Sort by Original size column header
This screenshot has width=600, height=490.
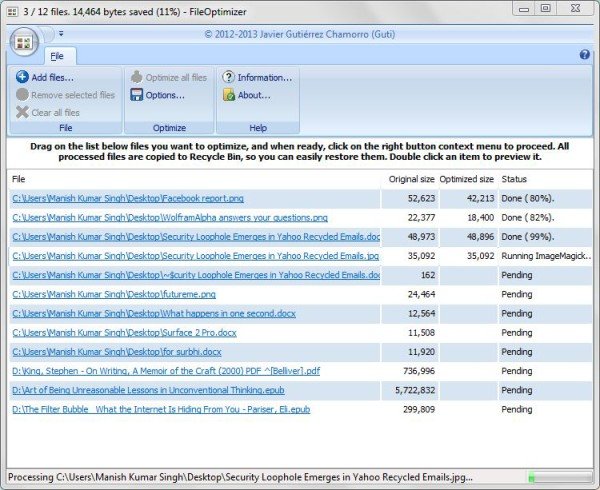point(411,179)
